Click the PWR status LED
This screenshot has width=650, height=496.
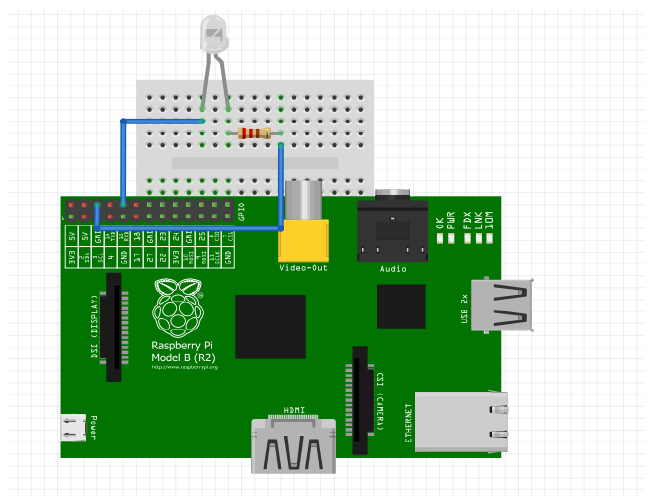click(451, 238)
